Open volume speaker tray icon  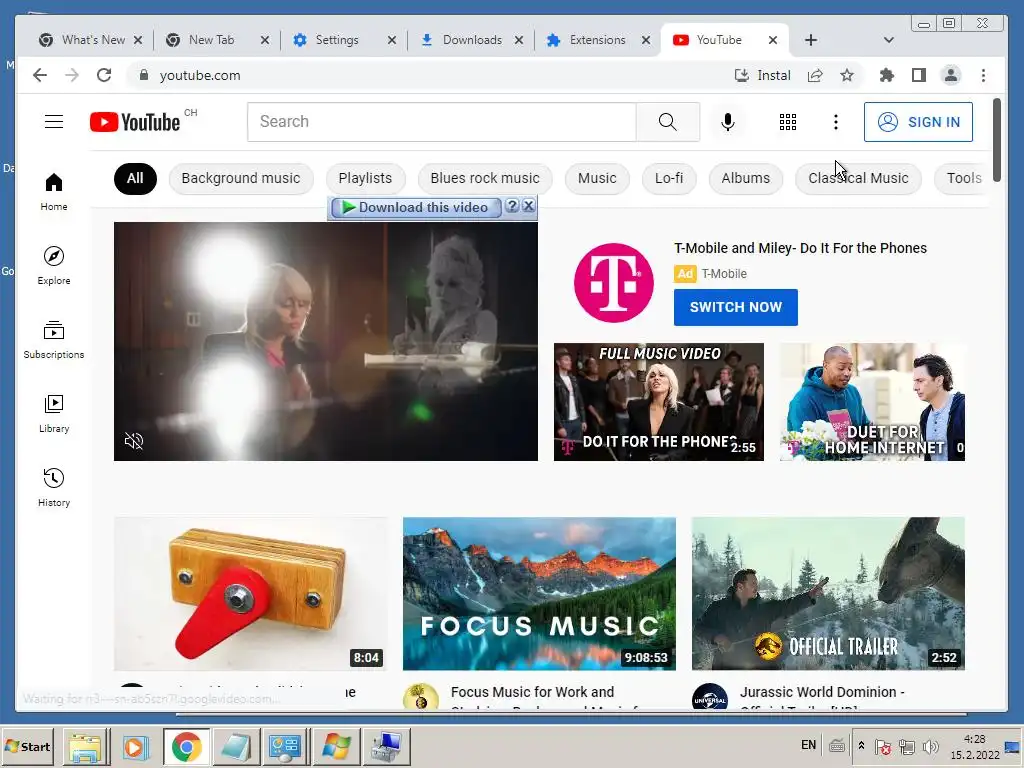tap(931, 746)
